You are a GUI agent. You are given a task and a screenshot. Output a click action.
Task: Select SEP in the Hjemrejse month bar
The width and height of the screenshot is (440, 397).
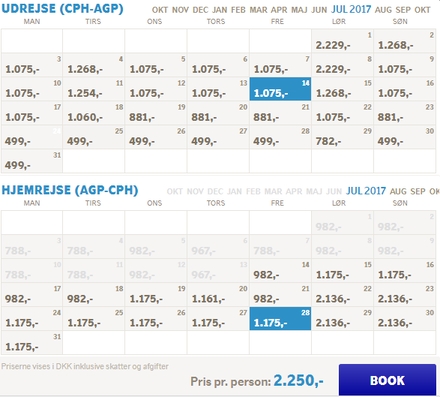click(418, 191)
